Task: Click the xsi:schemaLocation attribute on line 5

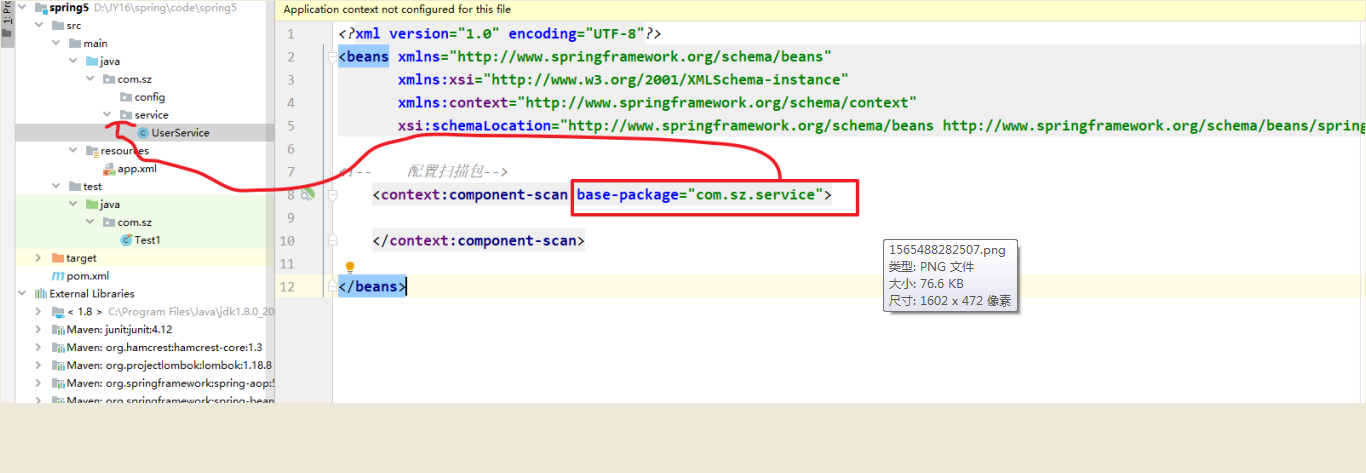Action: tap(881, 126)
